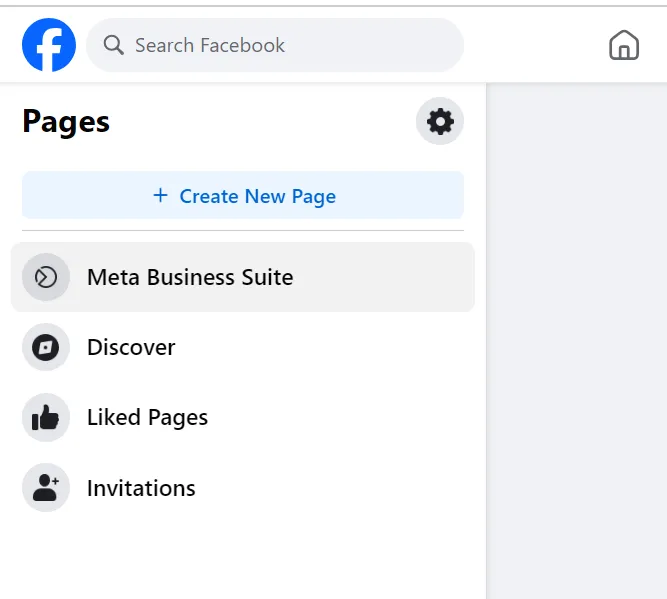The height and width of the screenshot is (599, 667).
Task: Click the Invitations person icon
Action: click(x=46, y=488)
